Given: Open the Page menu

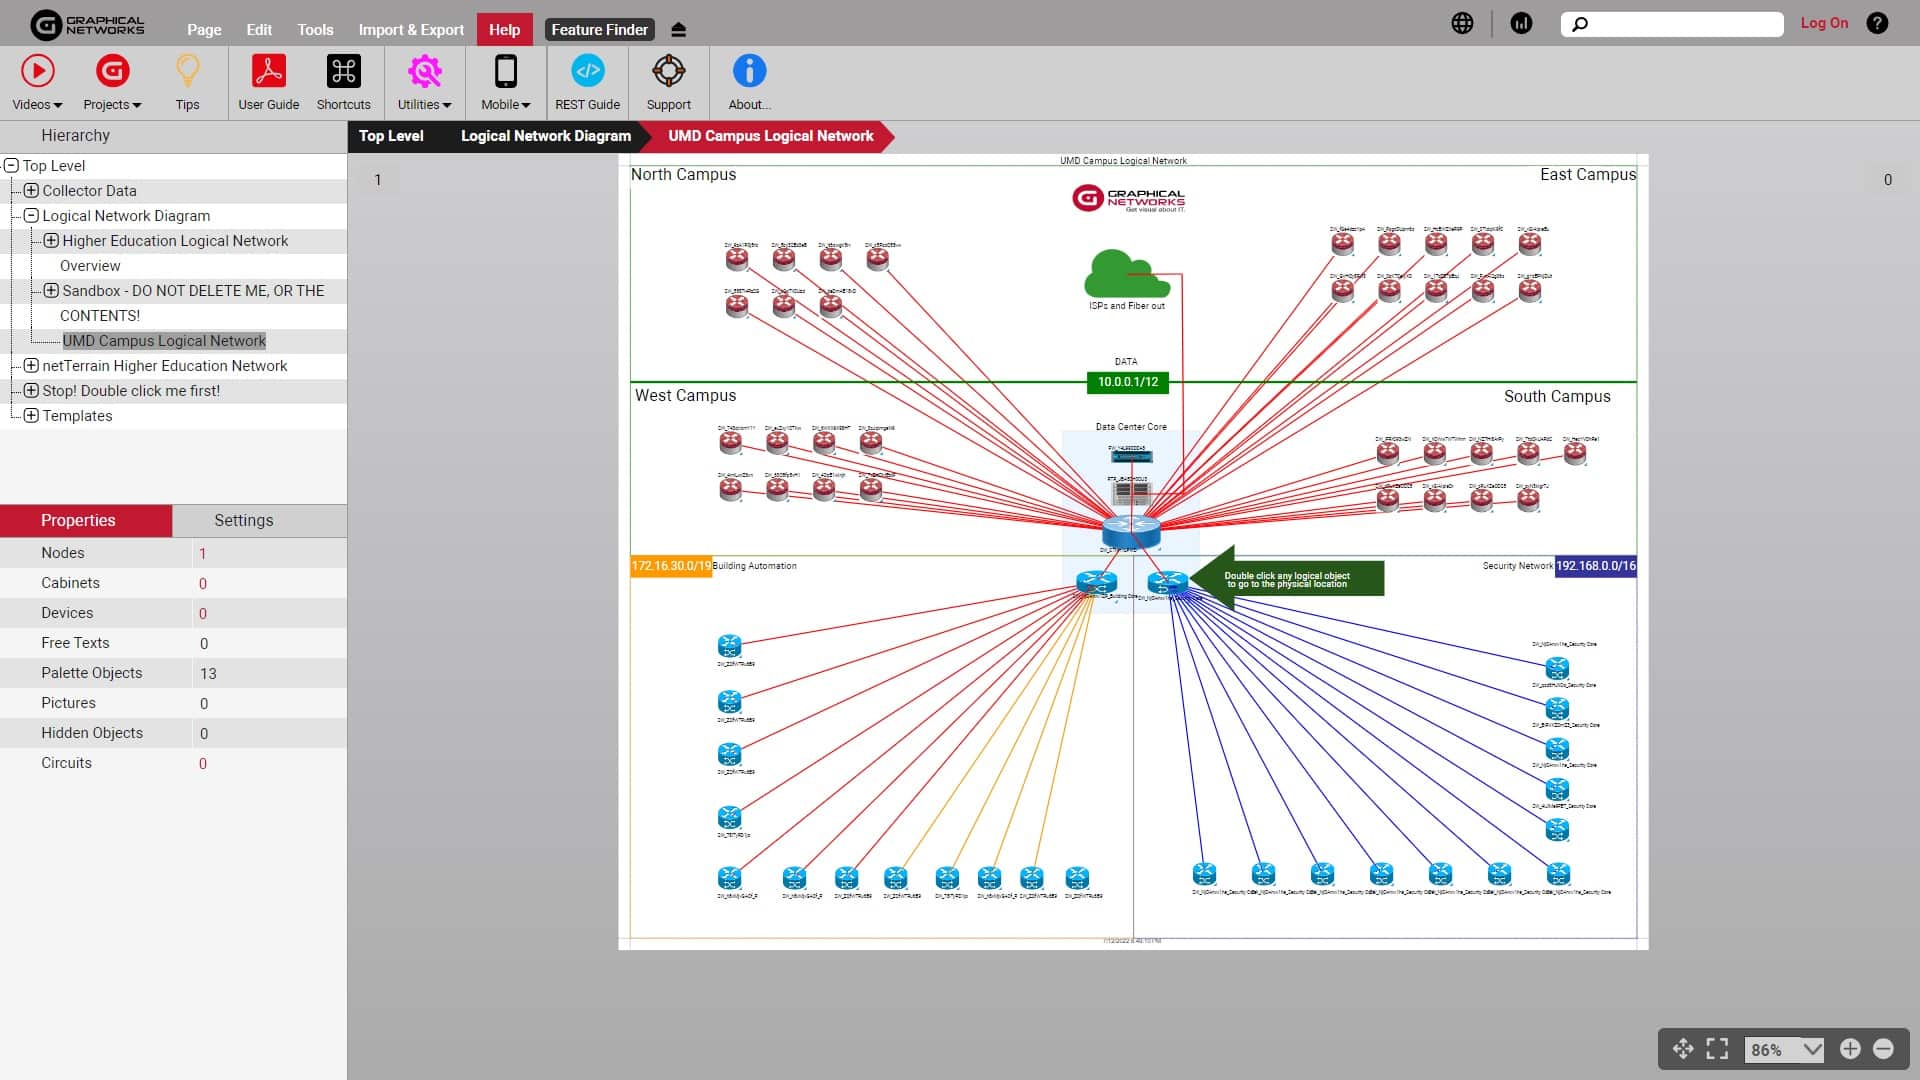Looking at the screenshot, I should (204, 30).
